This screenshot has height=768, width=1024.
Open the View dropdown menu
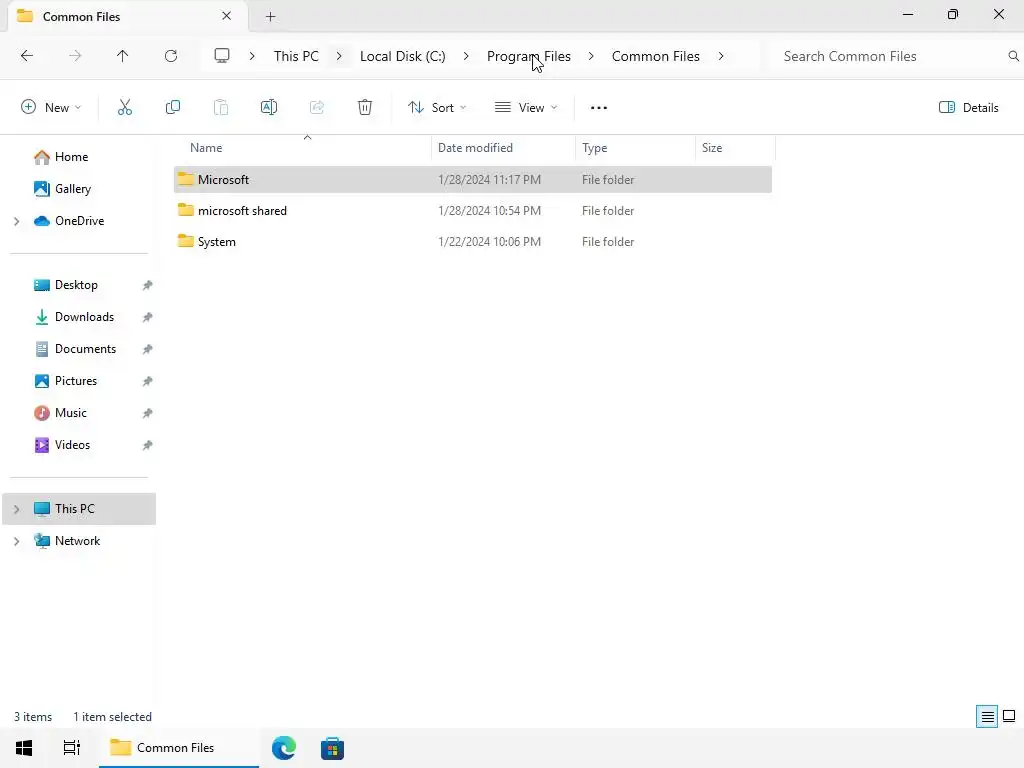(x=526, y=108)
